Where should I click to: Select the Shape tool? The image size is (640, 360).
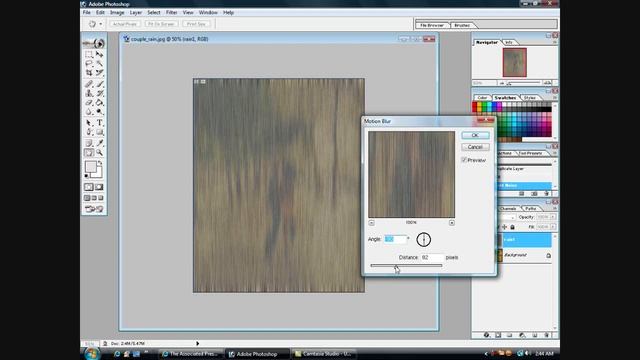coord(100,132)
